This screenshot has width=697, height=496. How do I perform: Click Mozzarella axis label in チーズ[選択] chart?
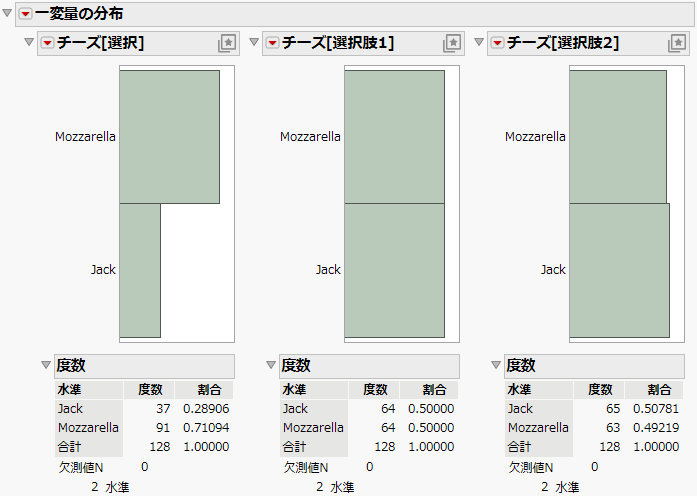(85, 136)
